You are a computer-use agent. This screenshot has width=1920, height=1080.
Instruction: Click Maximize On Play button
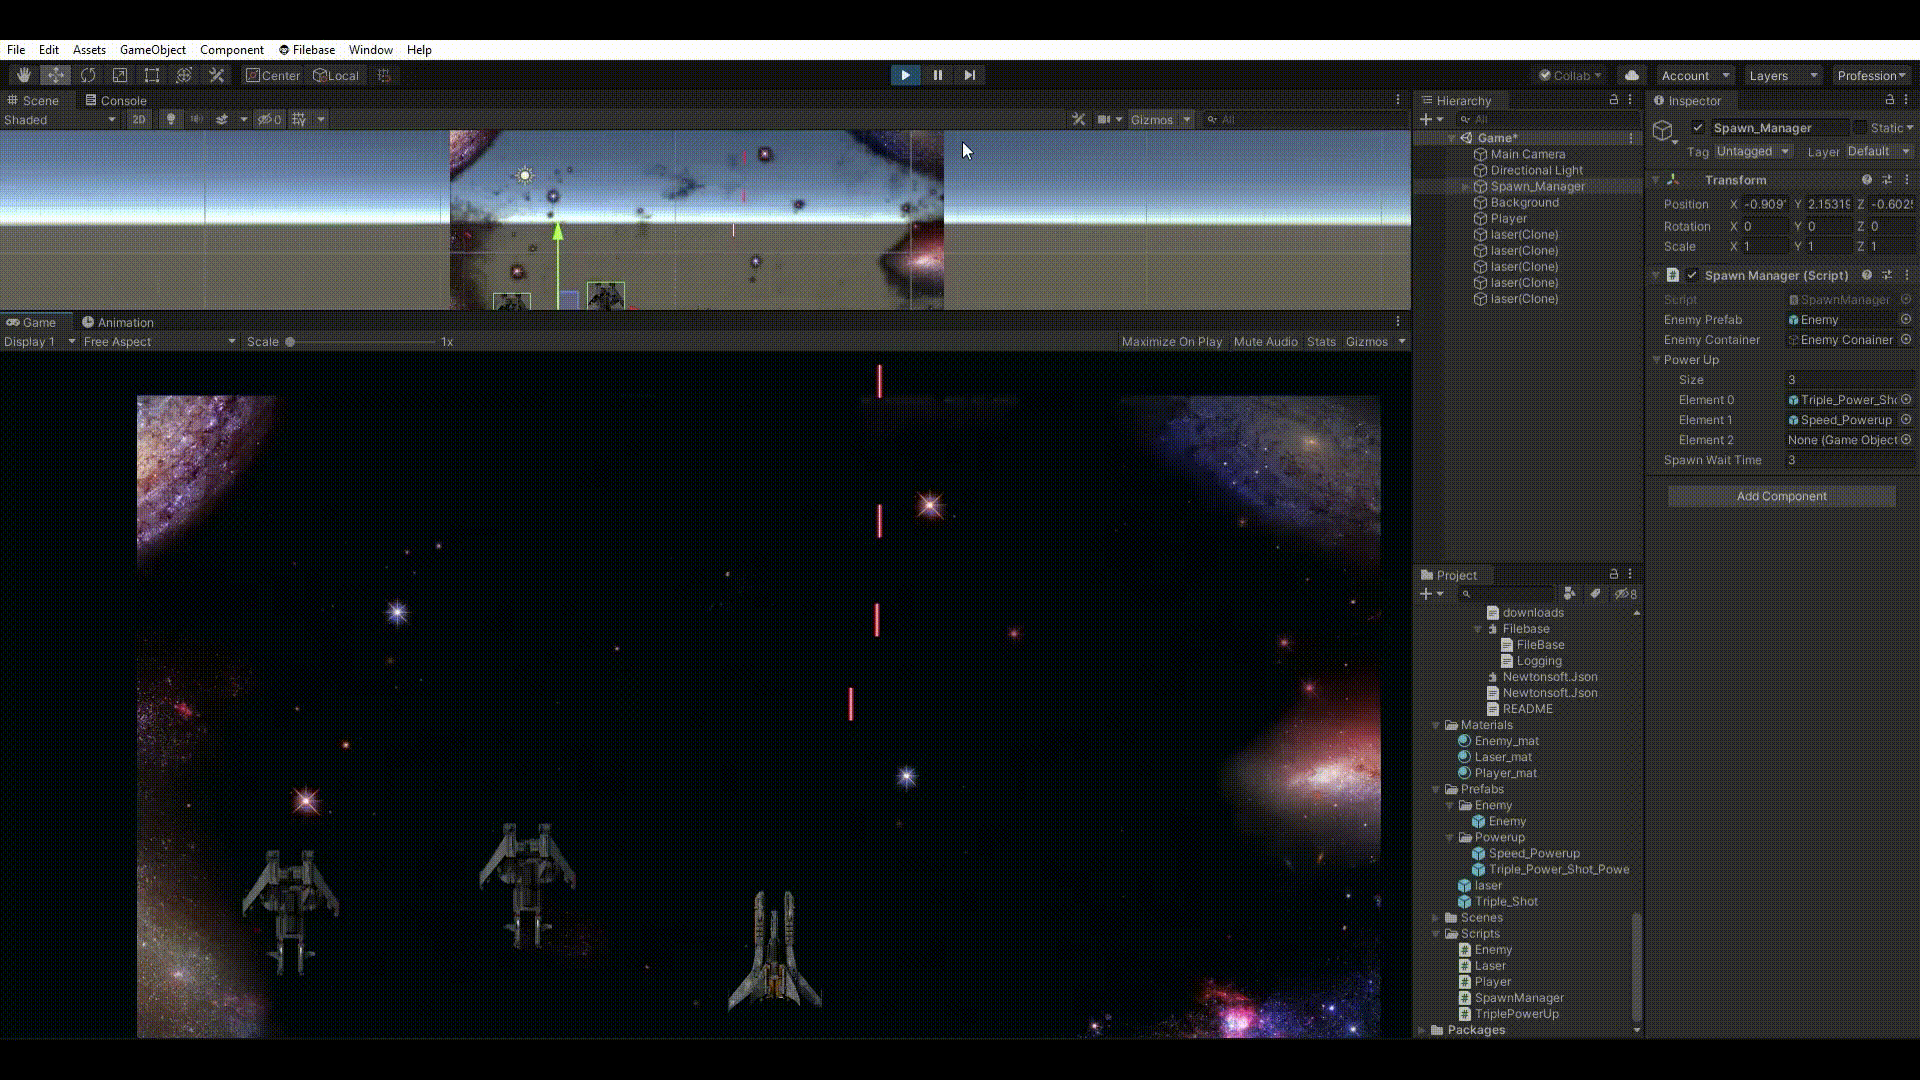point(1171,341)
